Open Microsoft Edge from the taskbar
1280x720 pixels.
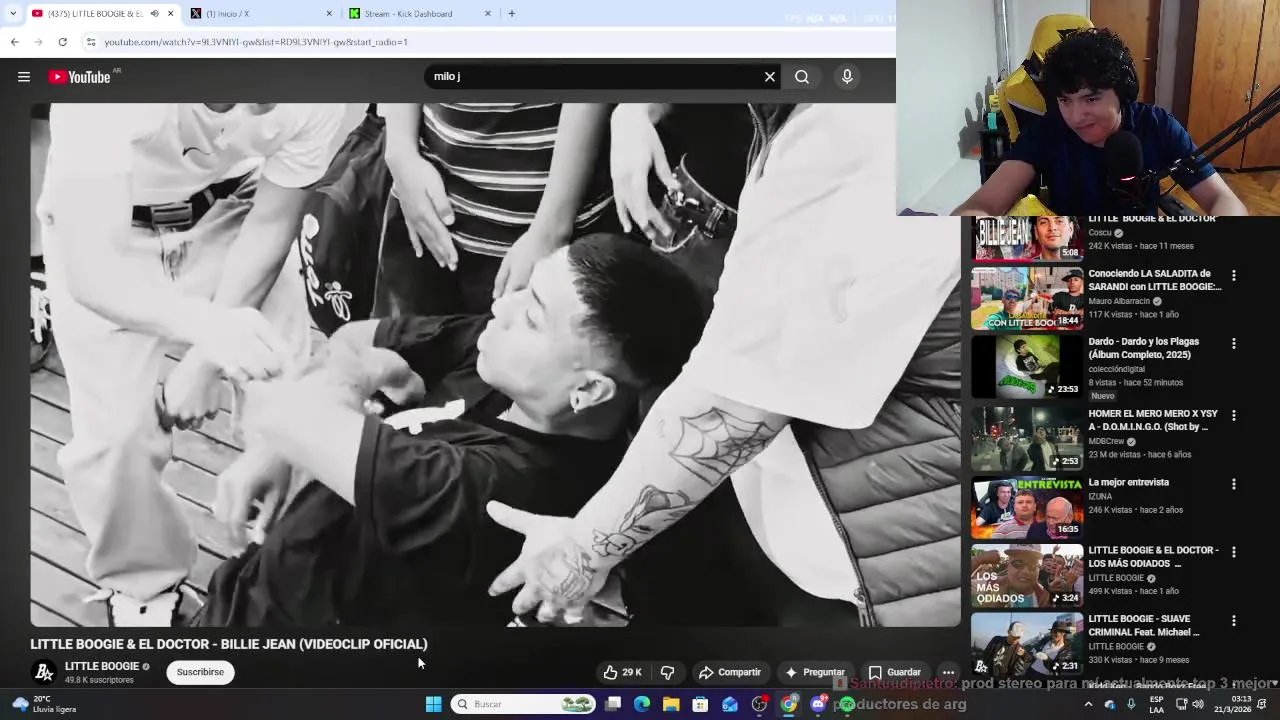tap(642, 704)
